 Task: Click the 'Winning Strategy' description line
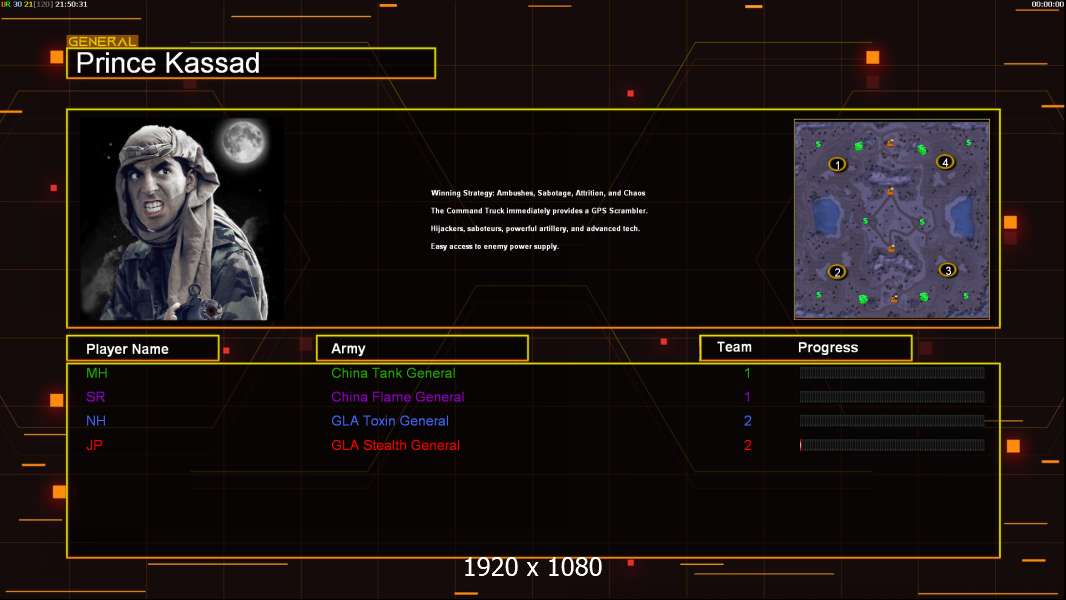(538, 193)
